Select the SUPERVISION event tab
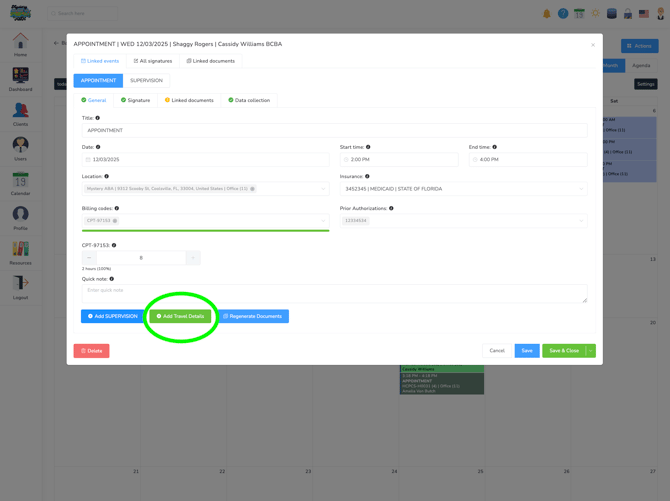Viewport: 670px width, 501px height. click(146, 80)
